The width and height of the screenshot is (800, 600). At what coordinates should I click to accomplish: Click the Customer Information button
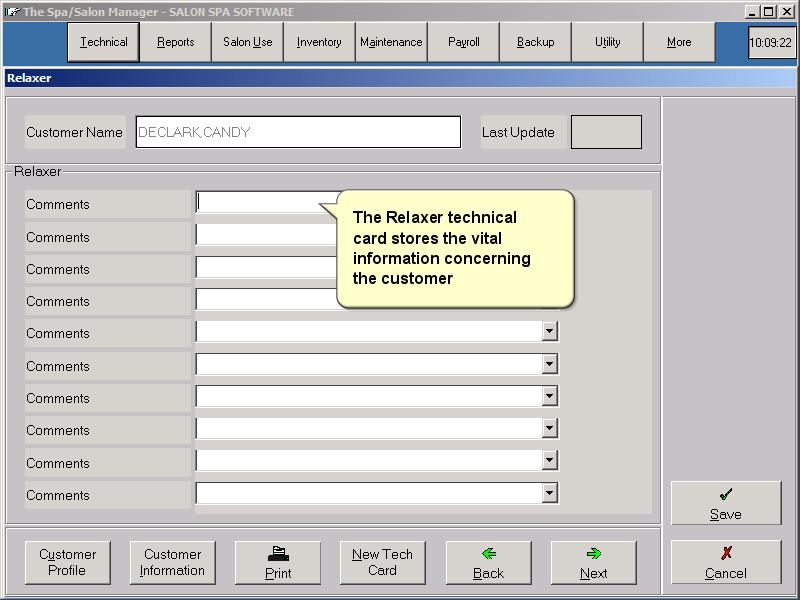(x=172, y=562)
